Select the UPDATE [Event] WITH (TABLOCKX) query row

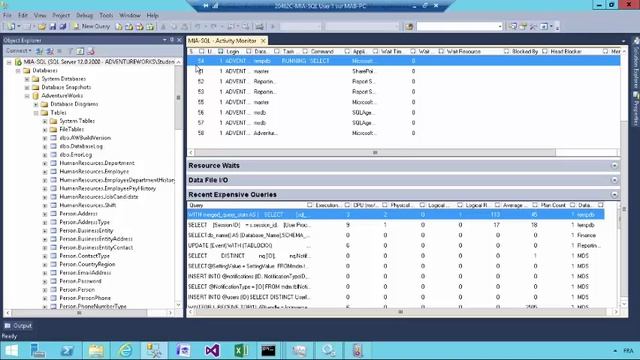click(x=396, y=246)
